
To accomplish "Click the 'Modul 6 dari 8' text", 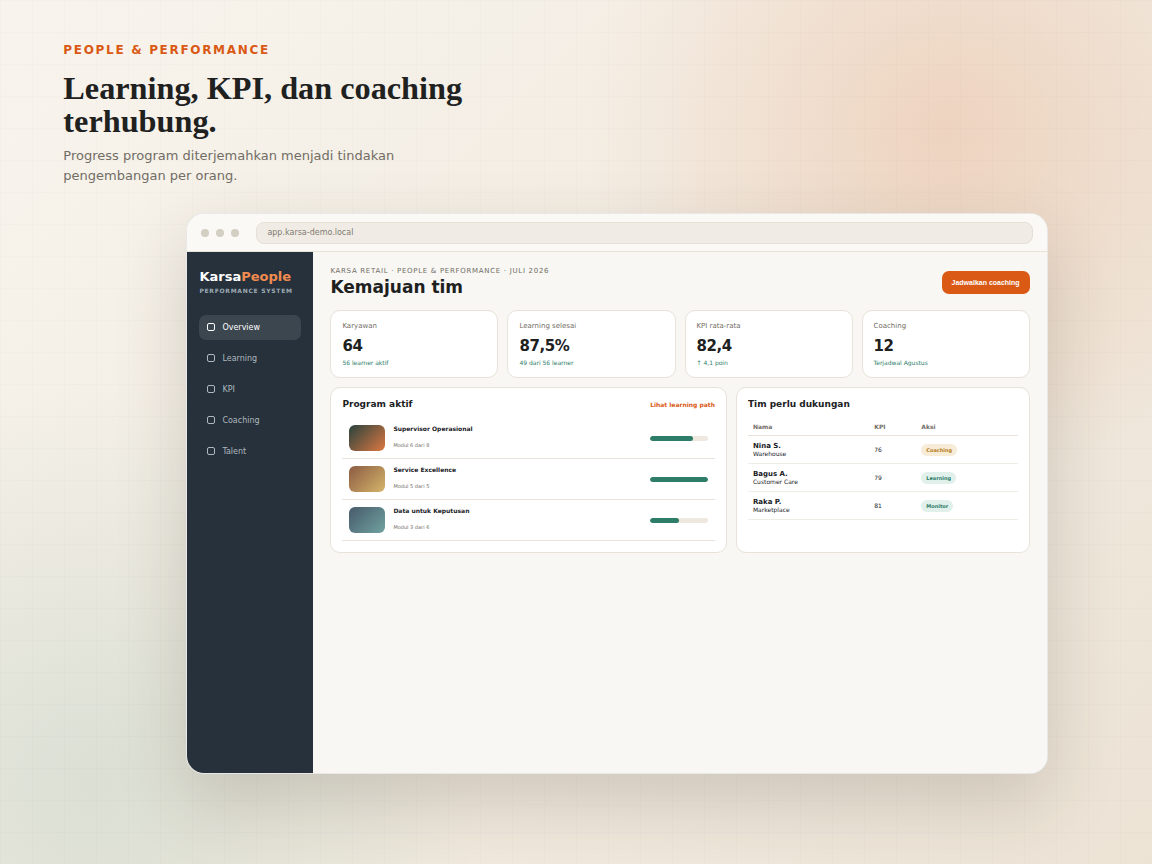I will point(411,445).
